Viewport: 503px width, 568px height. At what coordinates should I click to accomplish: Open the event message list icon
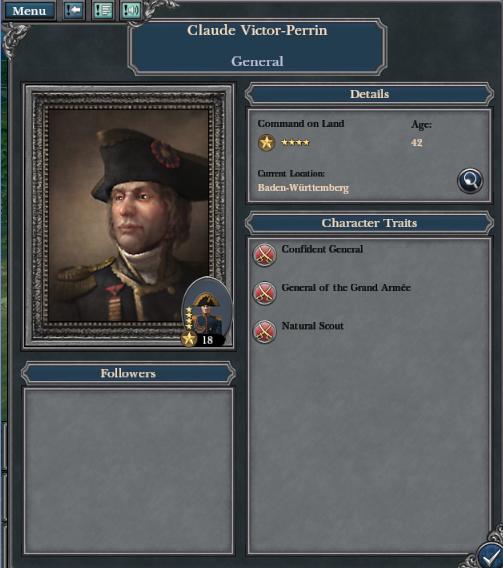(x=102, y=10)
